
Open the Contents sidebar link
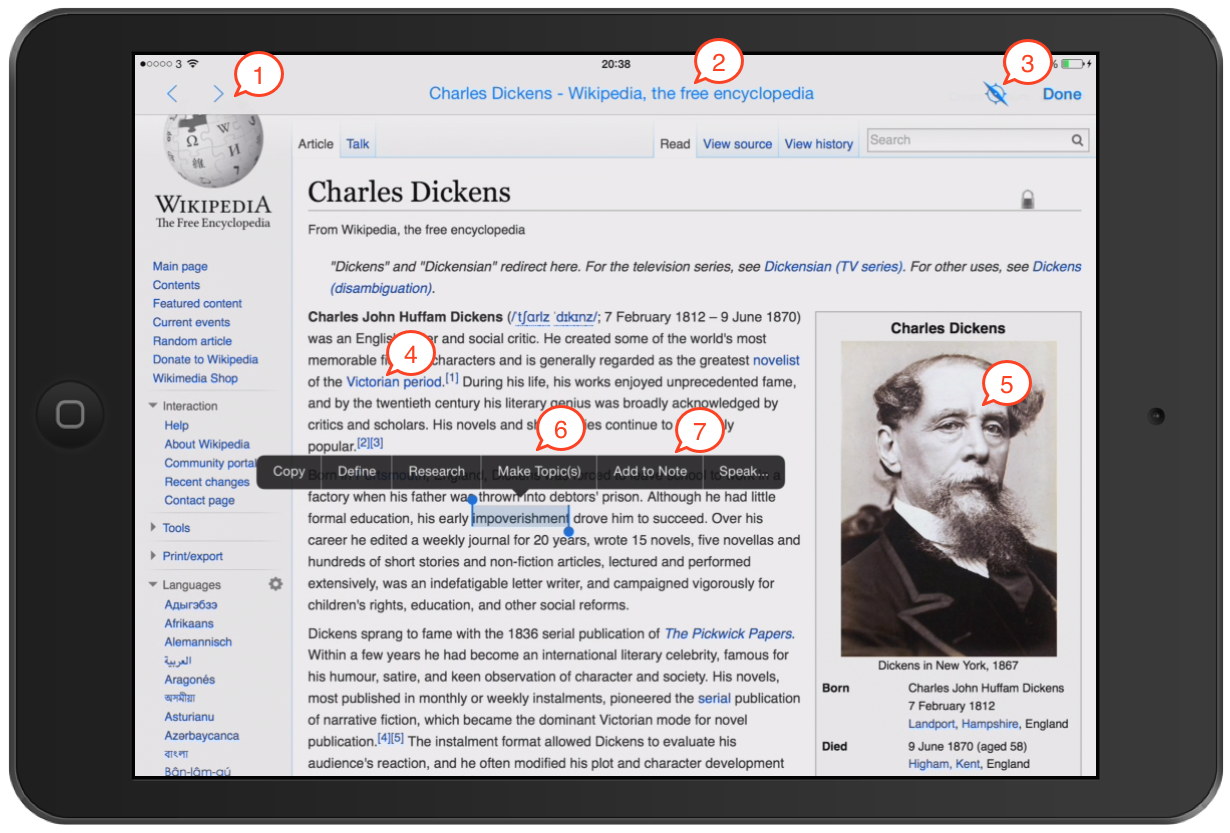(x=176, y=285)
